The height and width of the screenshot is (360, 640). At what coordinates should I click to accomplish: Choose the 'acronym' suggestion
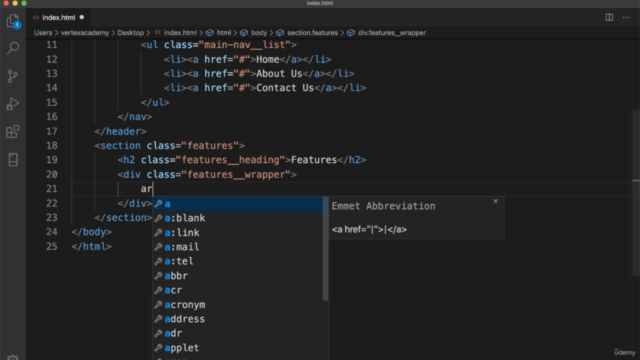coord(238,305)
